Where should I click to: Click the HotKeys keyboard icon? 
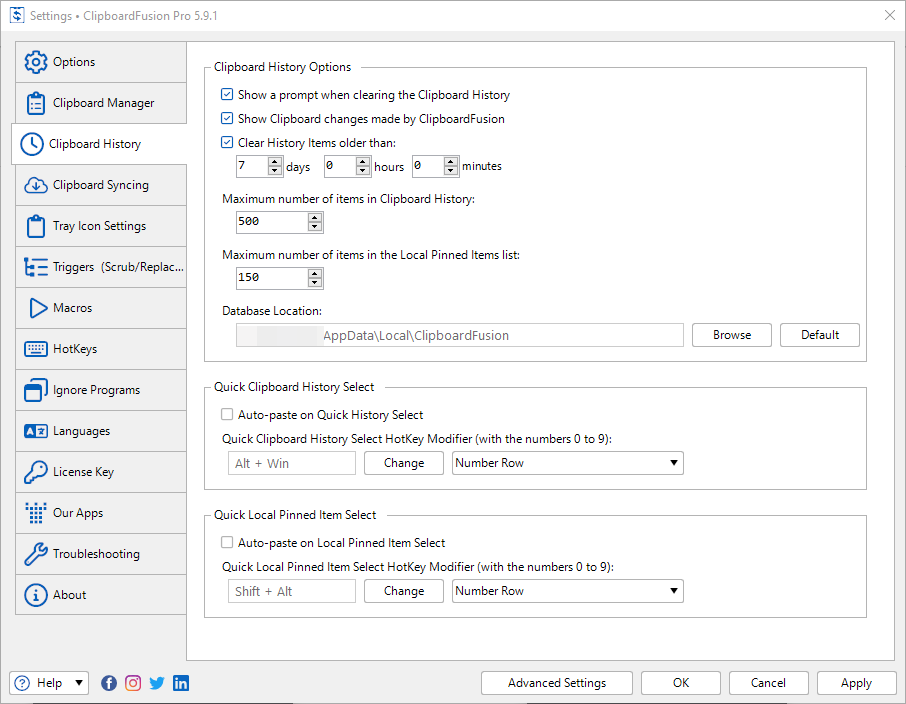tap(36, 349)
